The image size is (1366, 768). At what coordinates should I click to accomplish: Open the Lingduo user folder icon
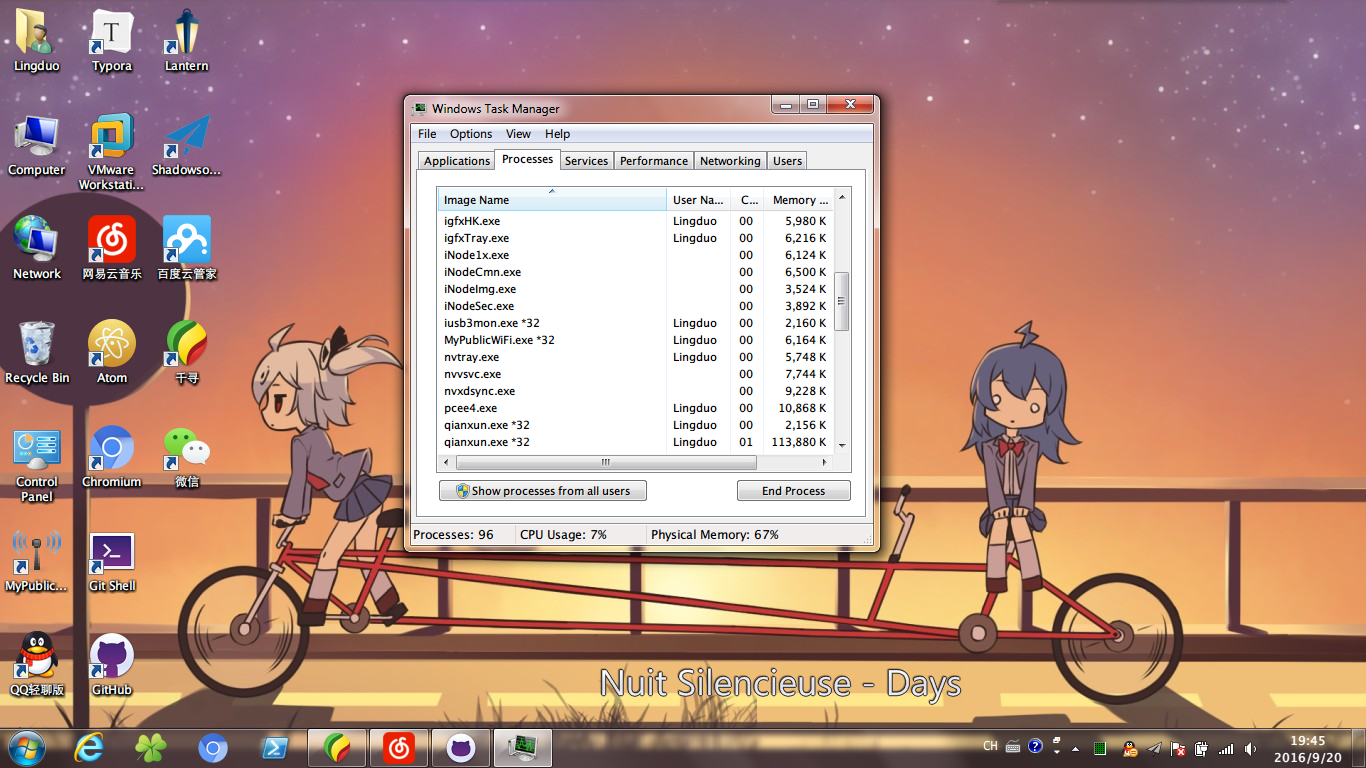click(x=37, y=41)
